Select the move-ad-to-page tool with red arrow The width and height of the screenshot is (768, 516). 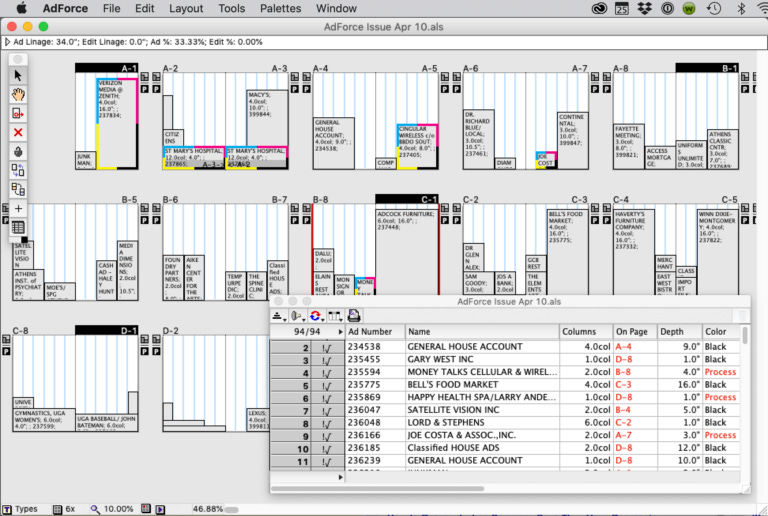(x=18, y=114)
